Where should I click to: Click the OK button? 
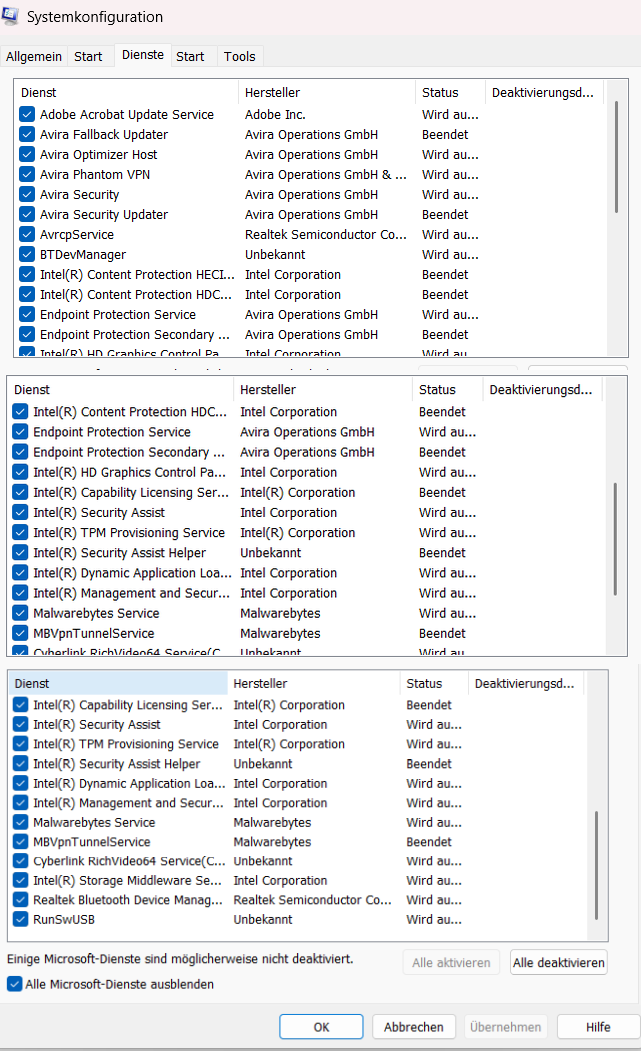coord(321,1027)
